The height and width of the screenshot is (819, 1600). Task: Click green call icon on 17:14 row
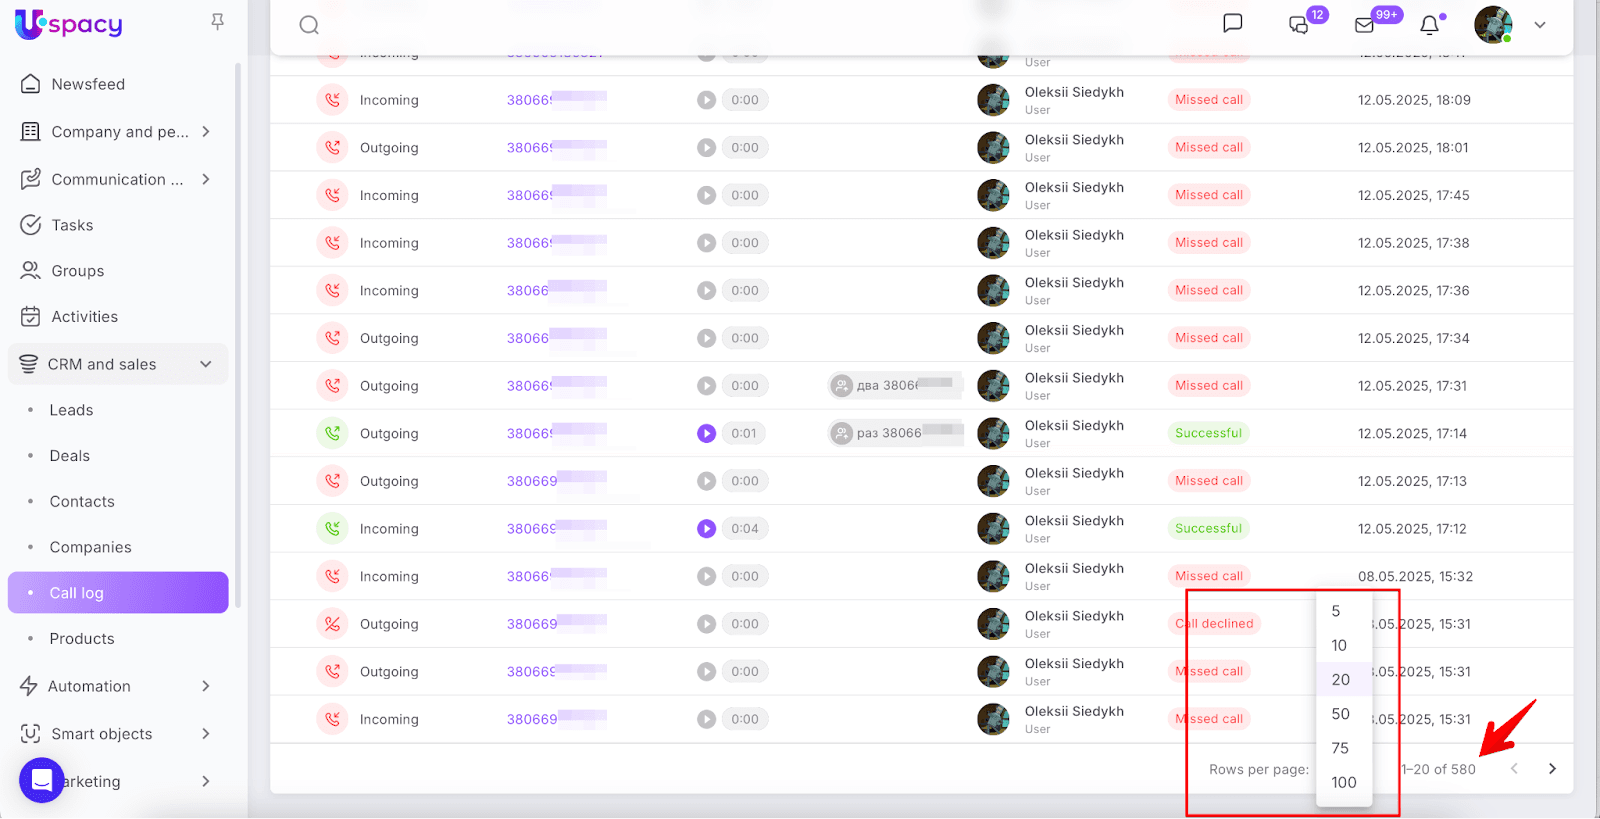point(333,433)
